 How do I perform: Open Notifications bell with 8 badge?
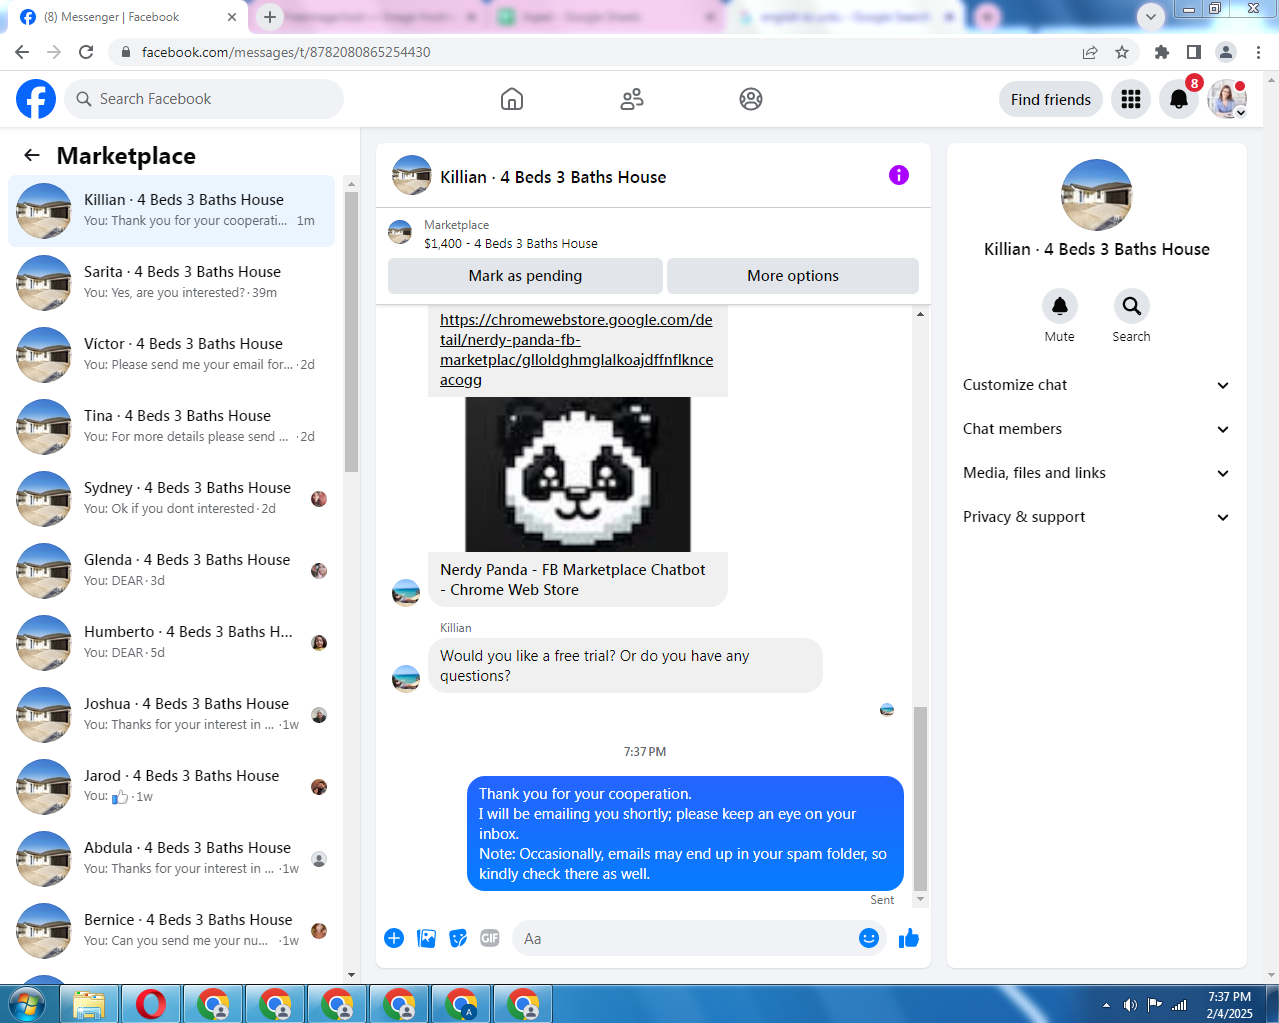pyautogui.click(x=1179, y=99)
